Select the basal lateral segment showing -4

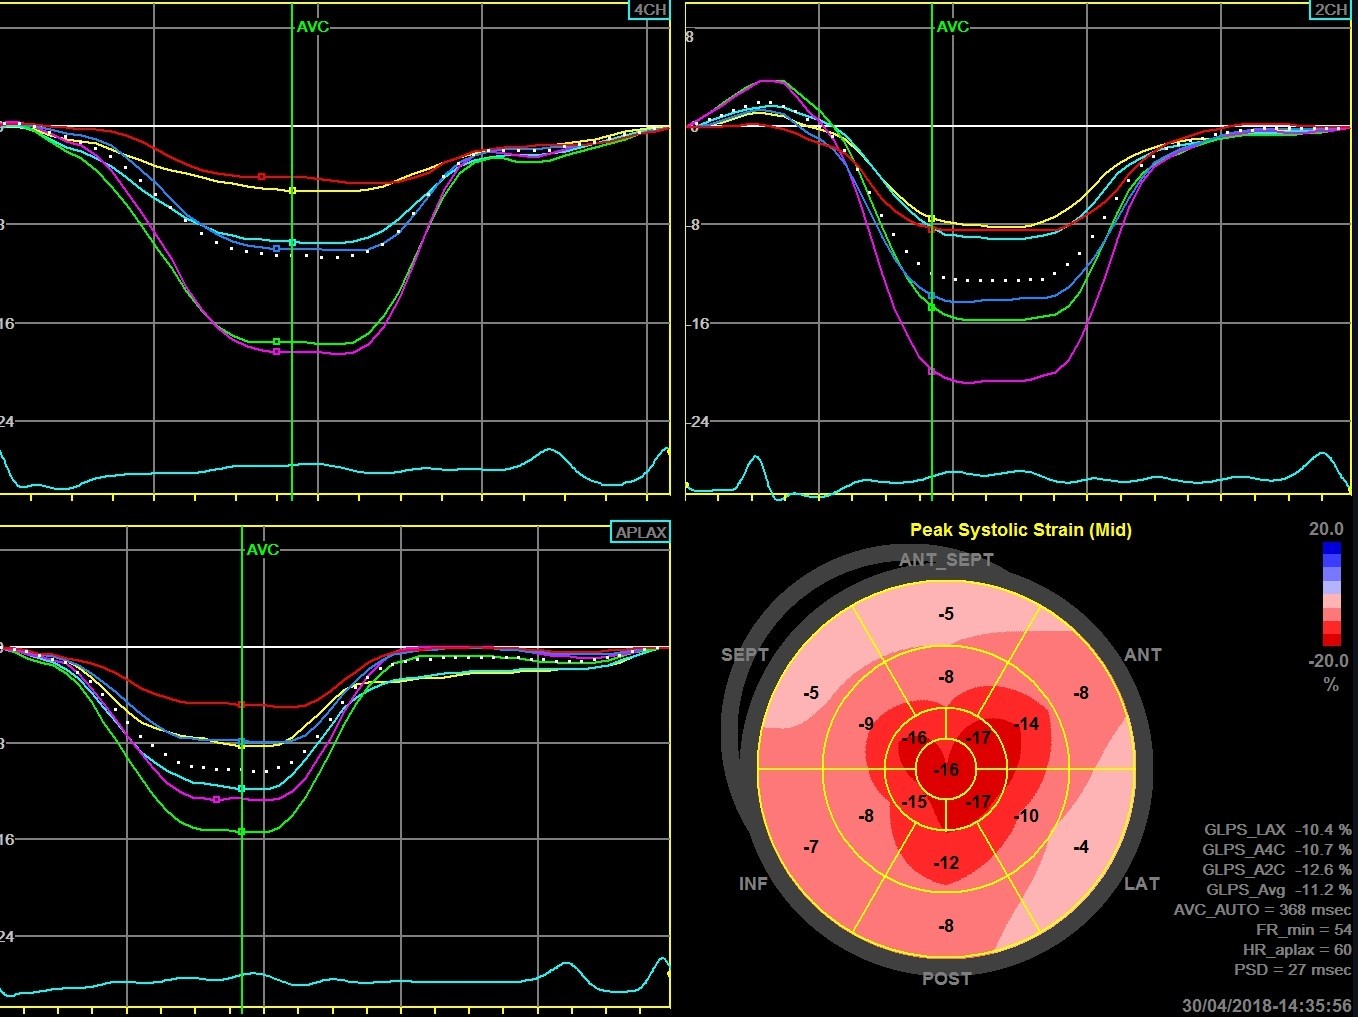click(1081, 847)
